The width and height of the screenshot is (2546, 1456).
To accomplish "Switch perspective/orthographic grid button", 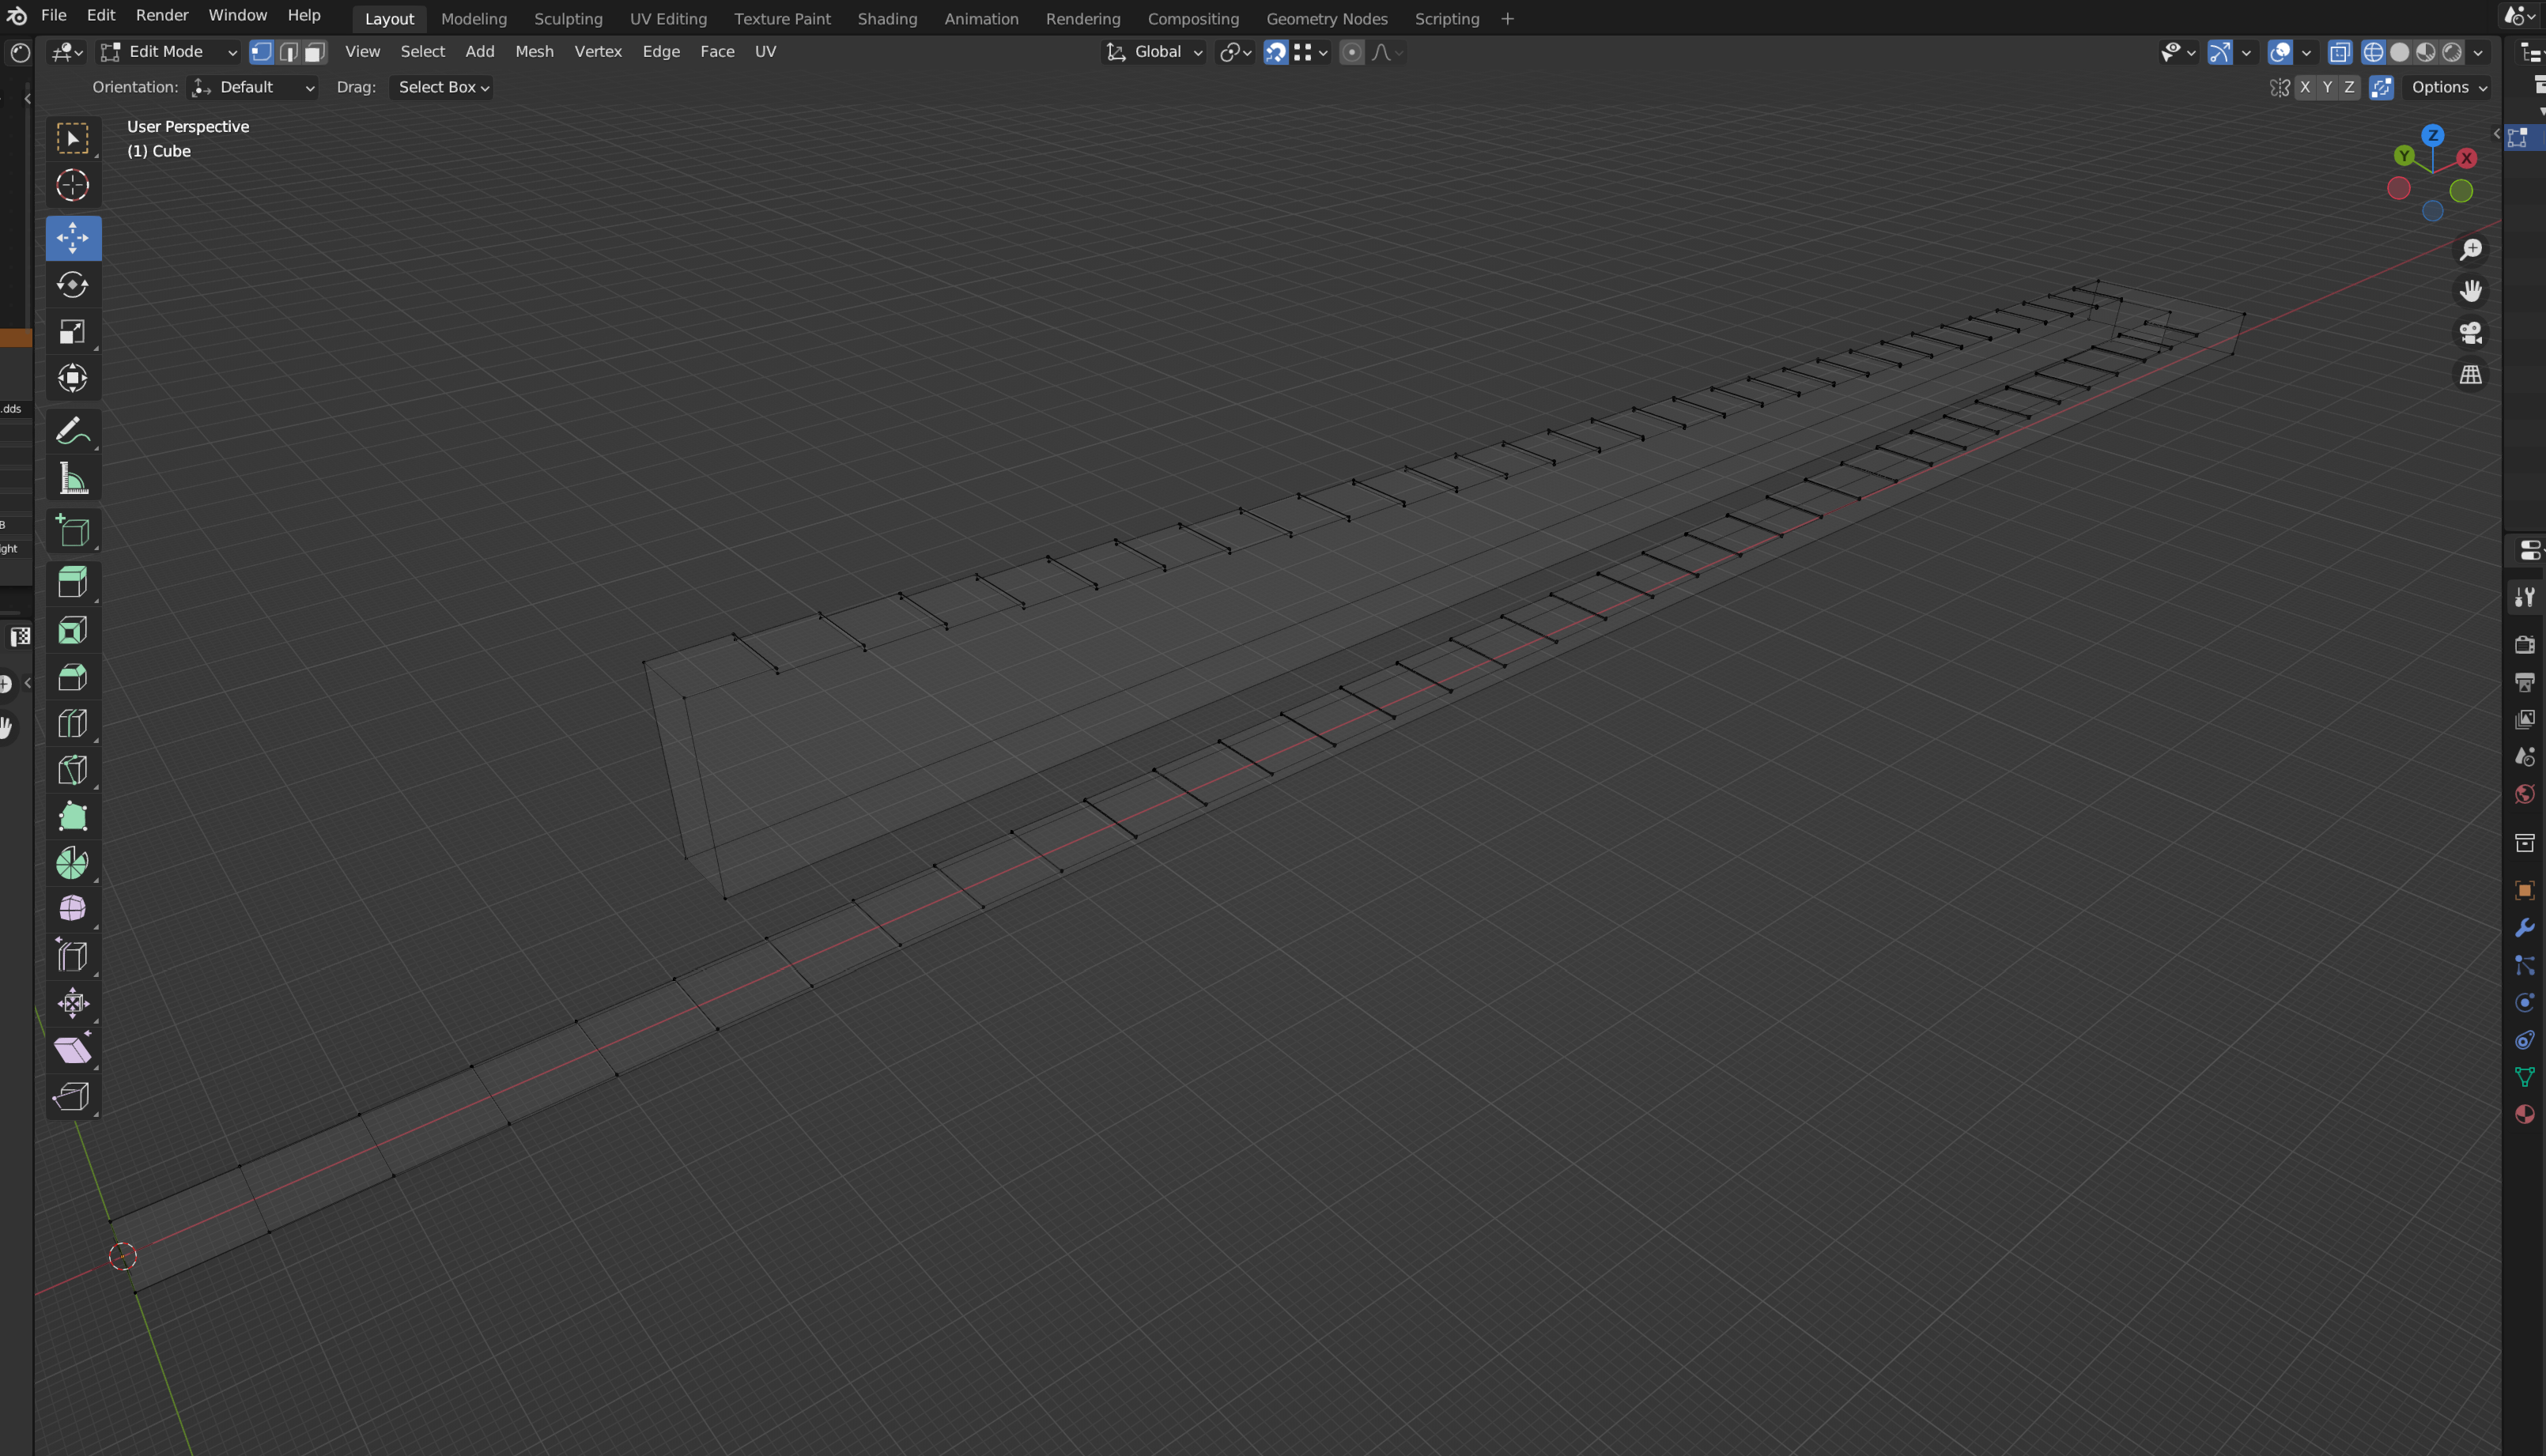I will (2470, 375).
